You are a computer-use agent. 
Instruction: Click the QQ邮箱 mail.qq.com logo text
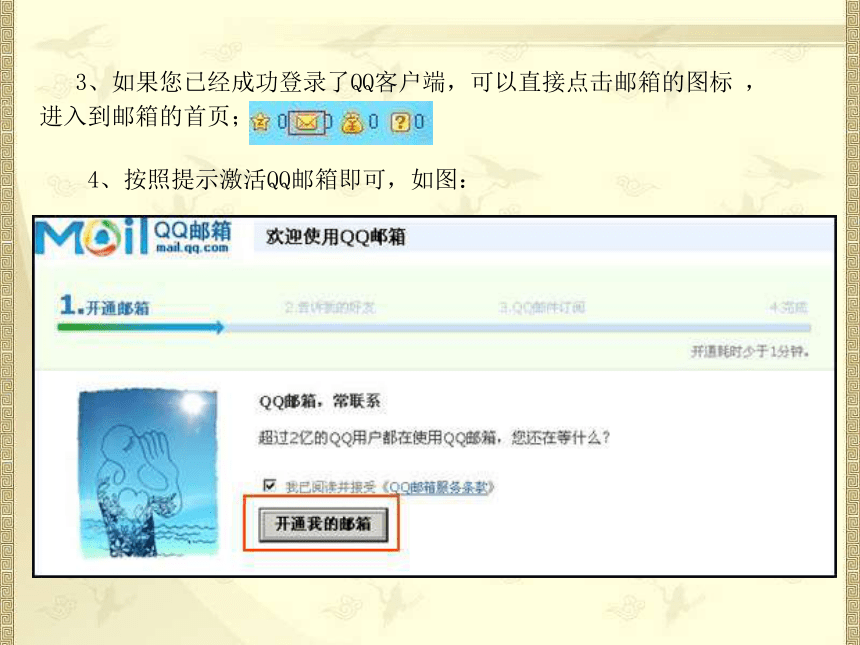coord(192,236)
